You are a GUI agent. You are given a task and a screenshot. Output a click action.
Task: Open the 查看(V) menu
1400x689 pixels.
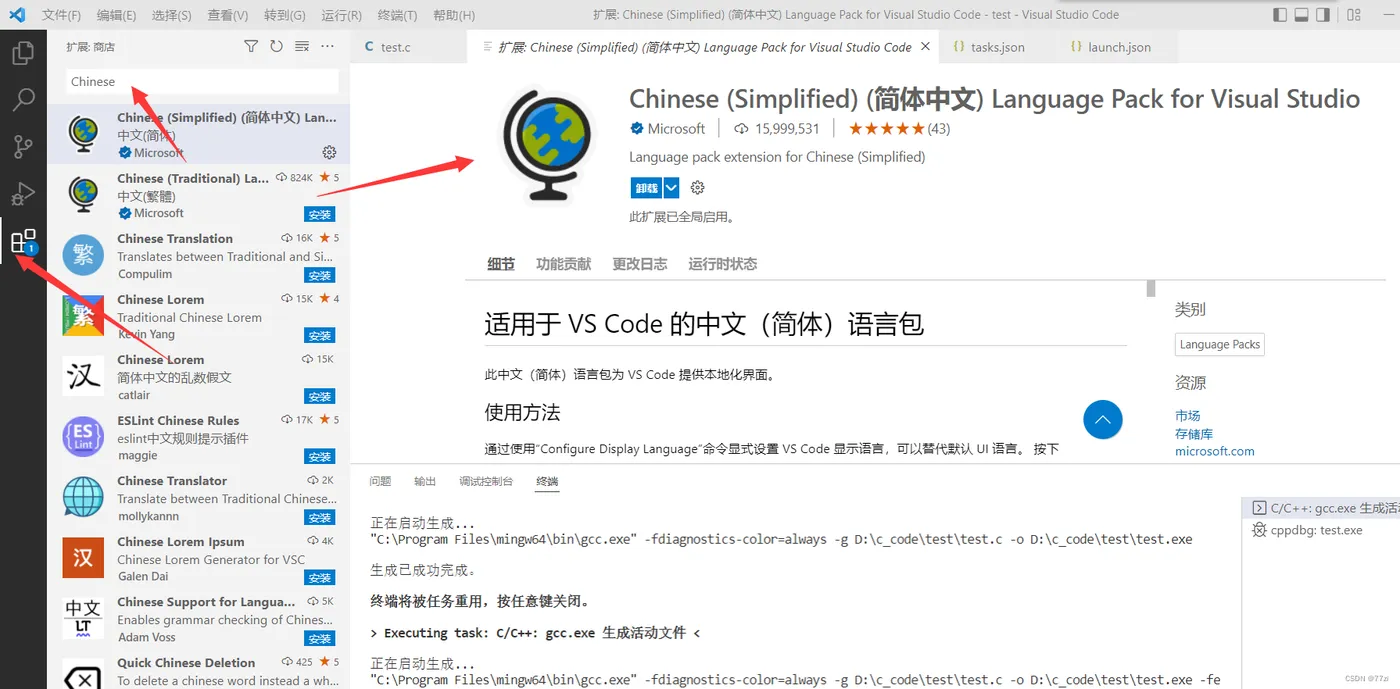pyautogui.click(x=228, y=15)
